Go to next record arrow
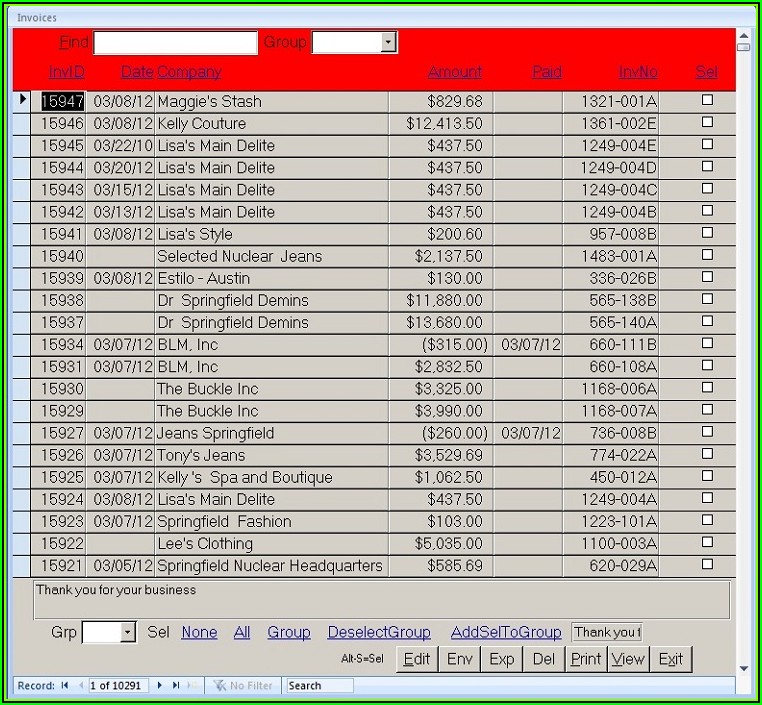762x705 pixels. (x=159, y=685)
